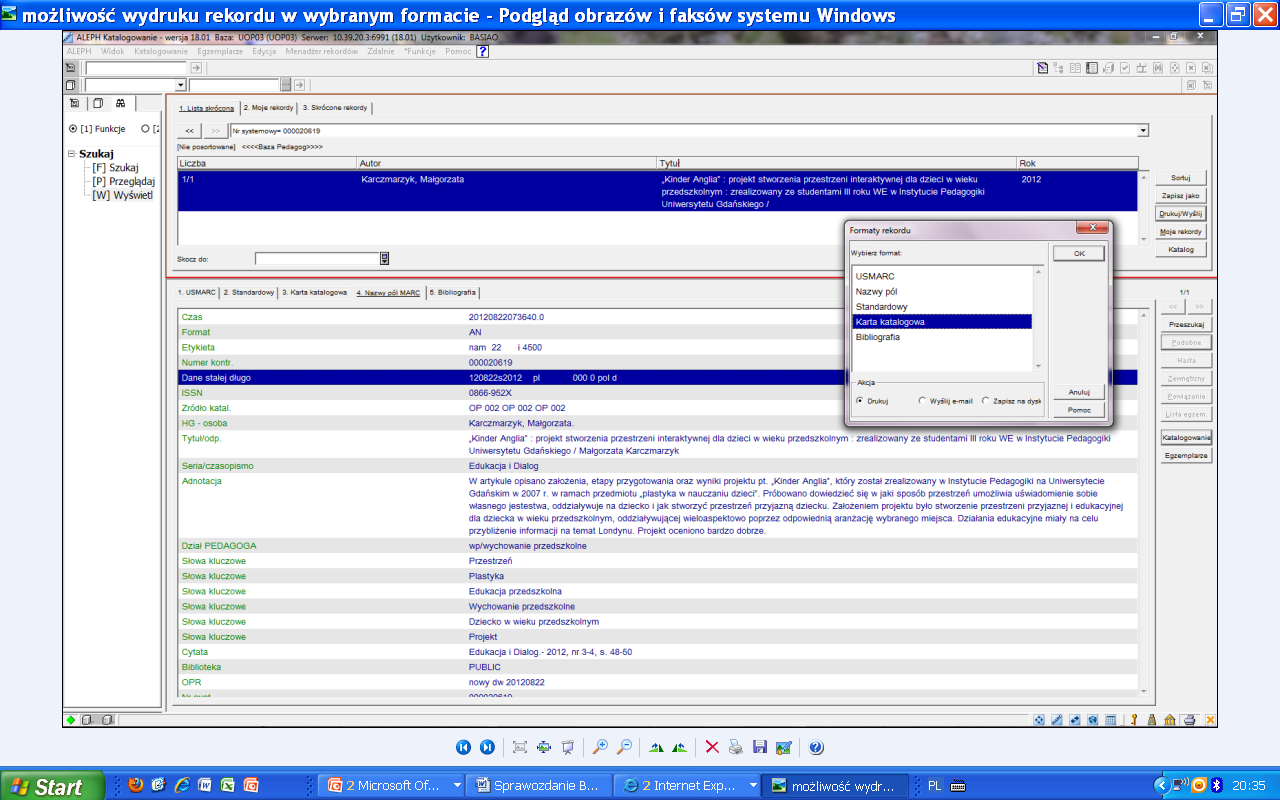
Task: Click the << previous button near query field
Action: pos(189,131)
